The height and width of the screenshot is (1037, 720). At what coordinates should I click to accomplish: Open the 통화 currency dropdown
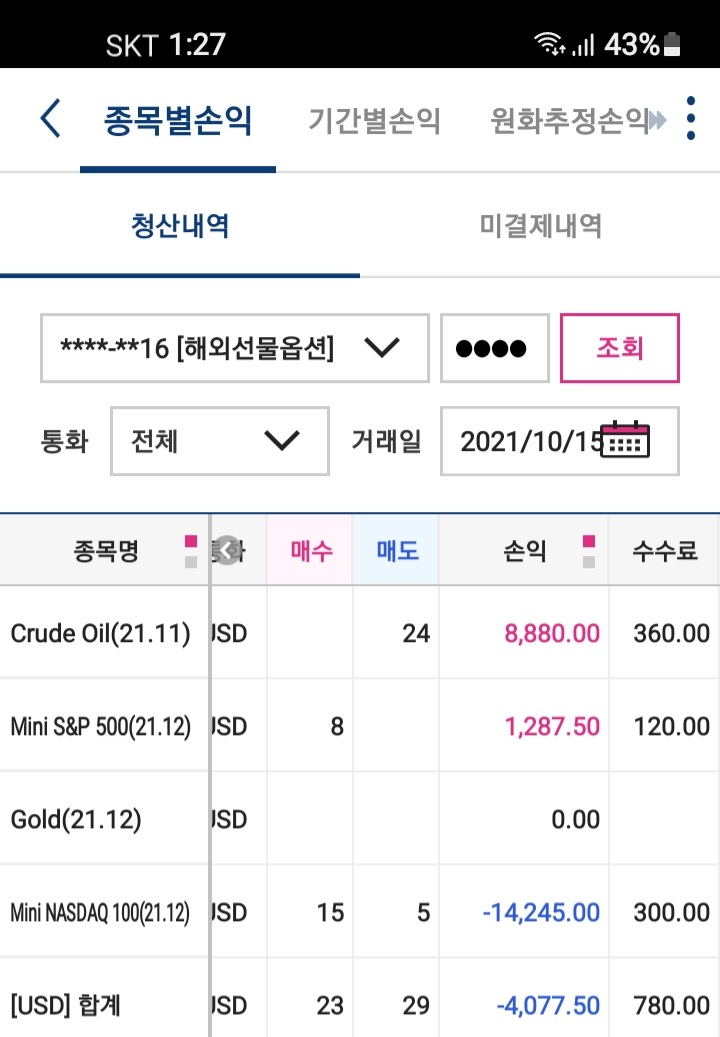click(x=220, y=441)
